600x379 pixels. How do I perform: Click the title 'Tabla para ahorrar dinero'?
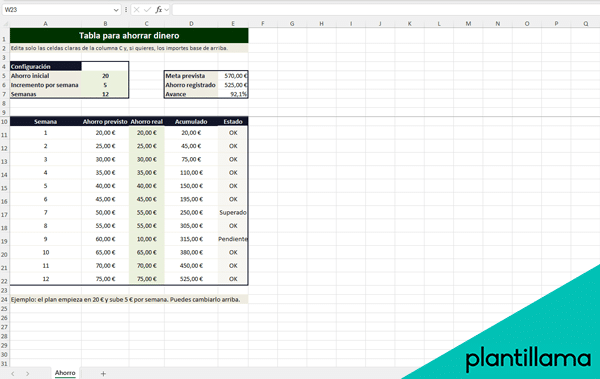pos(129,36)
